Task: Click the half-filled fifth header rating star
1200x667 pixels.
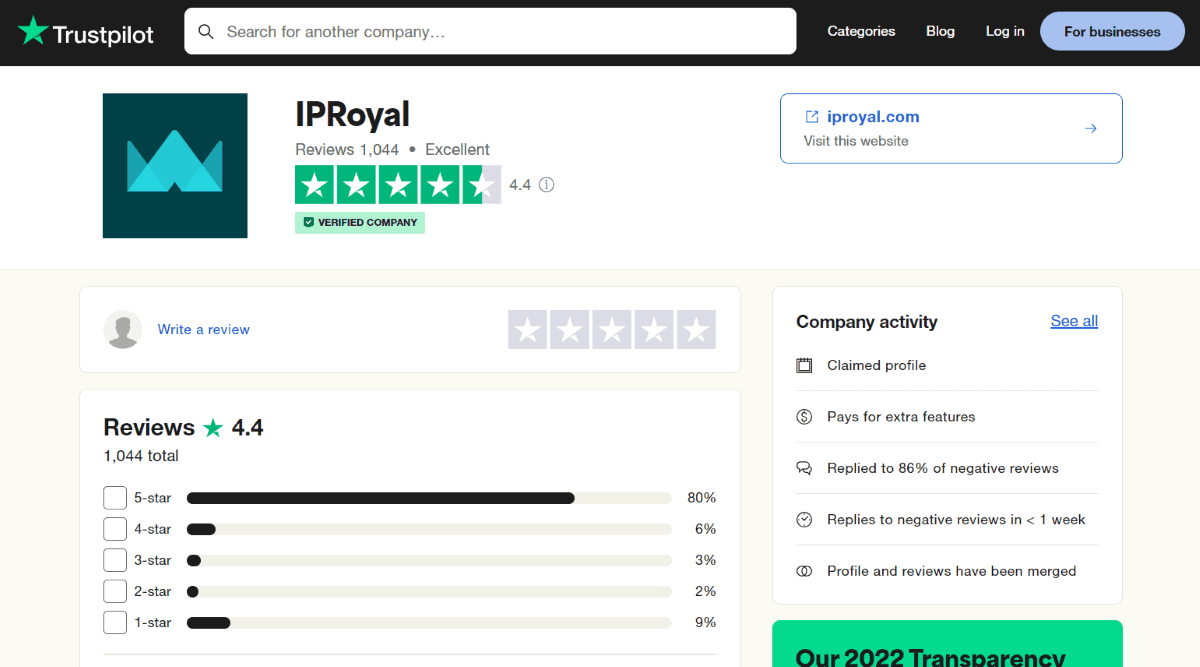Action: point(481,185)
